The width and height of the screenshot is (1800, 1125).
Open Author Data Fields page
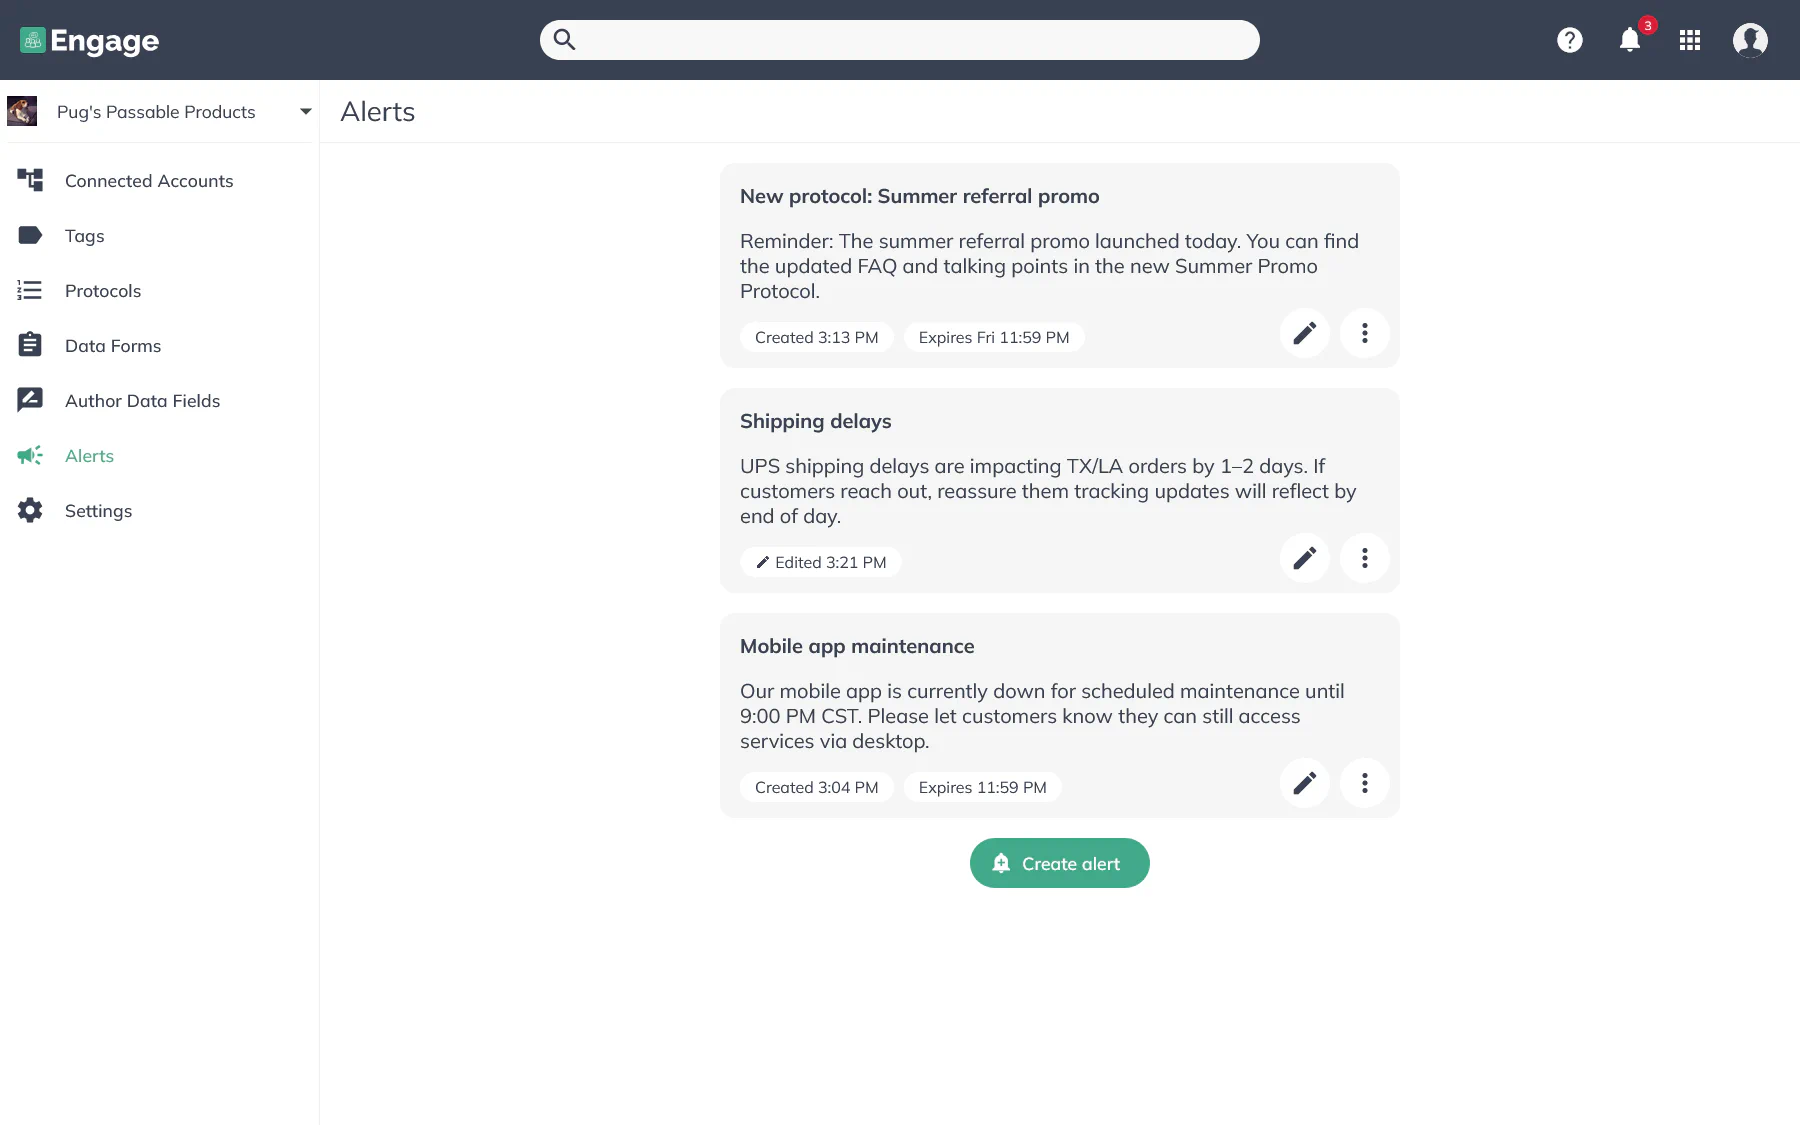(x=142, y=401)
